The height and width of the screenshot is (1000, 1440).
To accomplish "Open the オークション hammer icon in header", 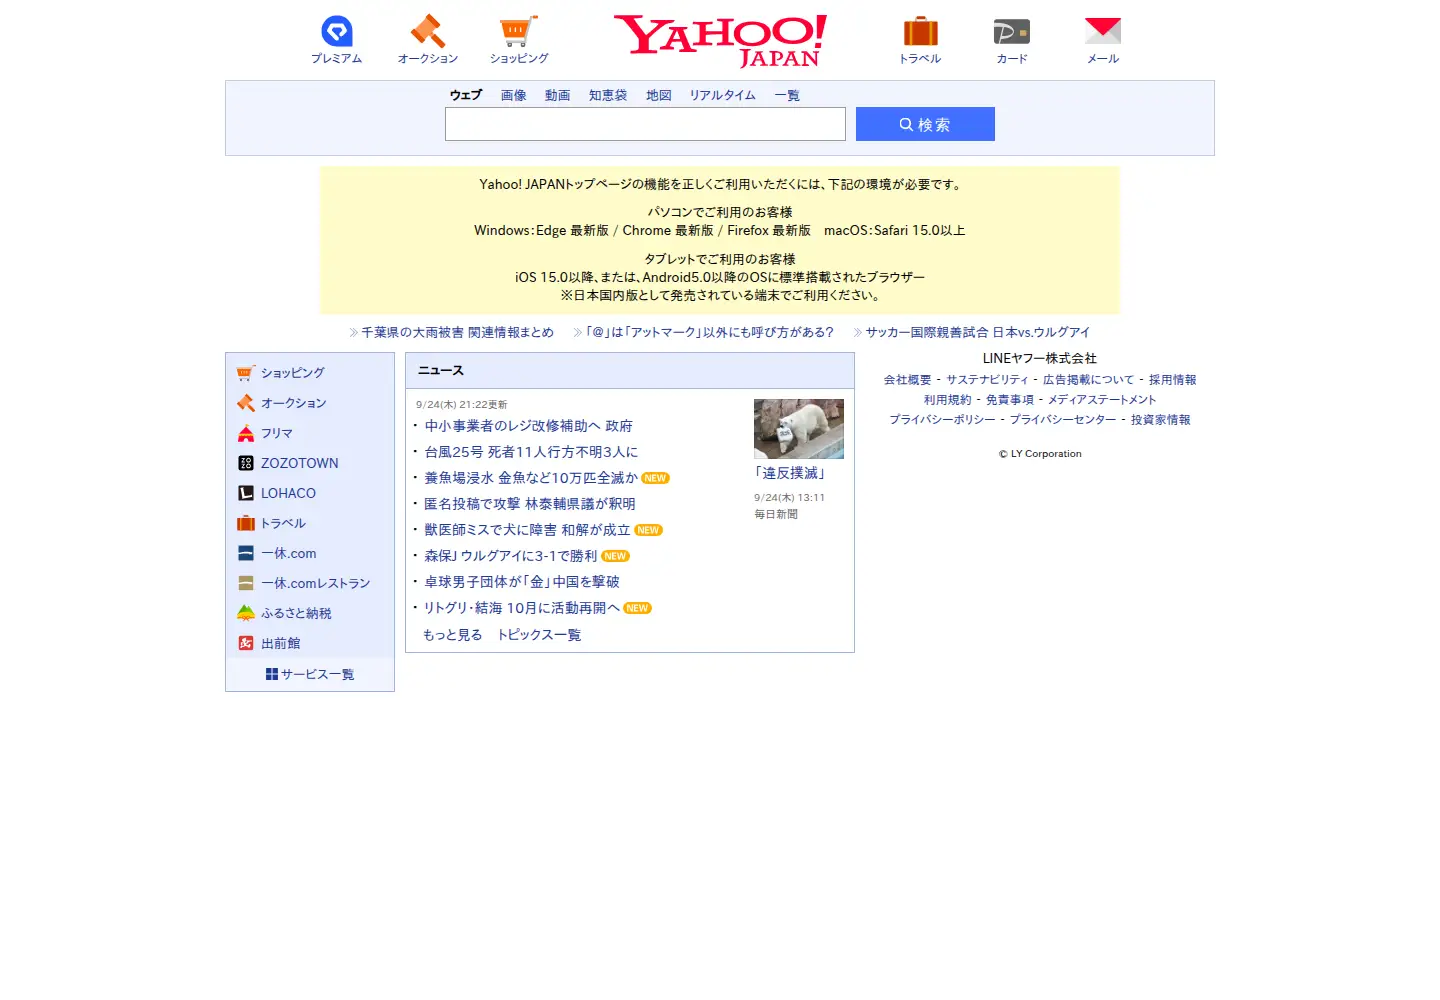I will tap(428, 31).
